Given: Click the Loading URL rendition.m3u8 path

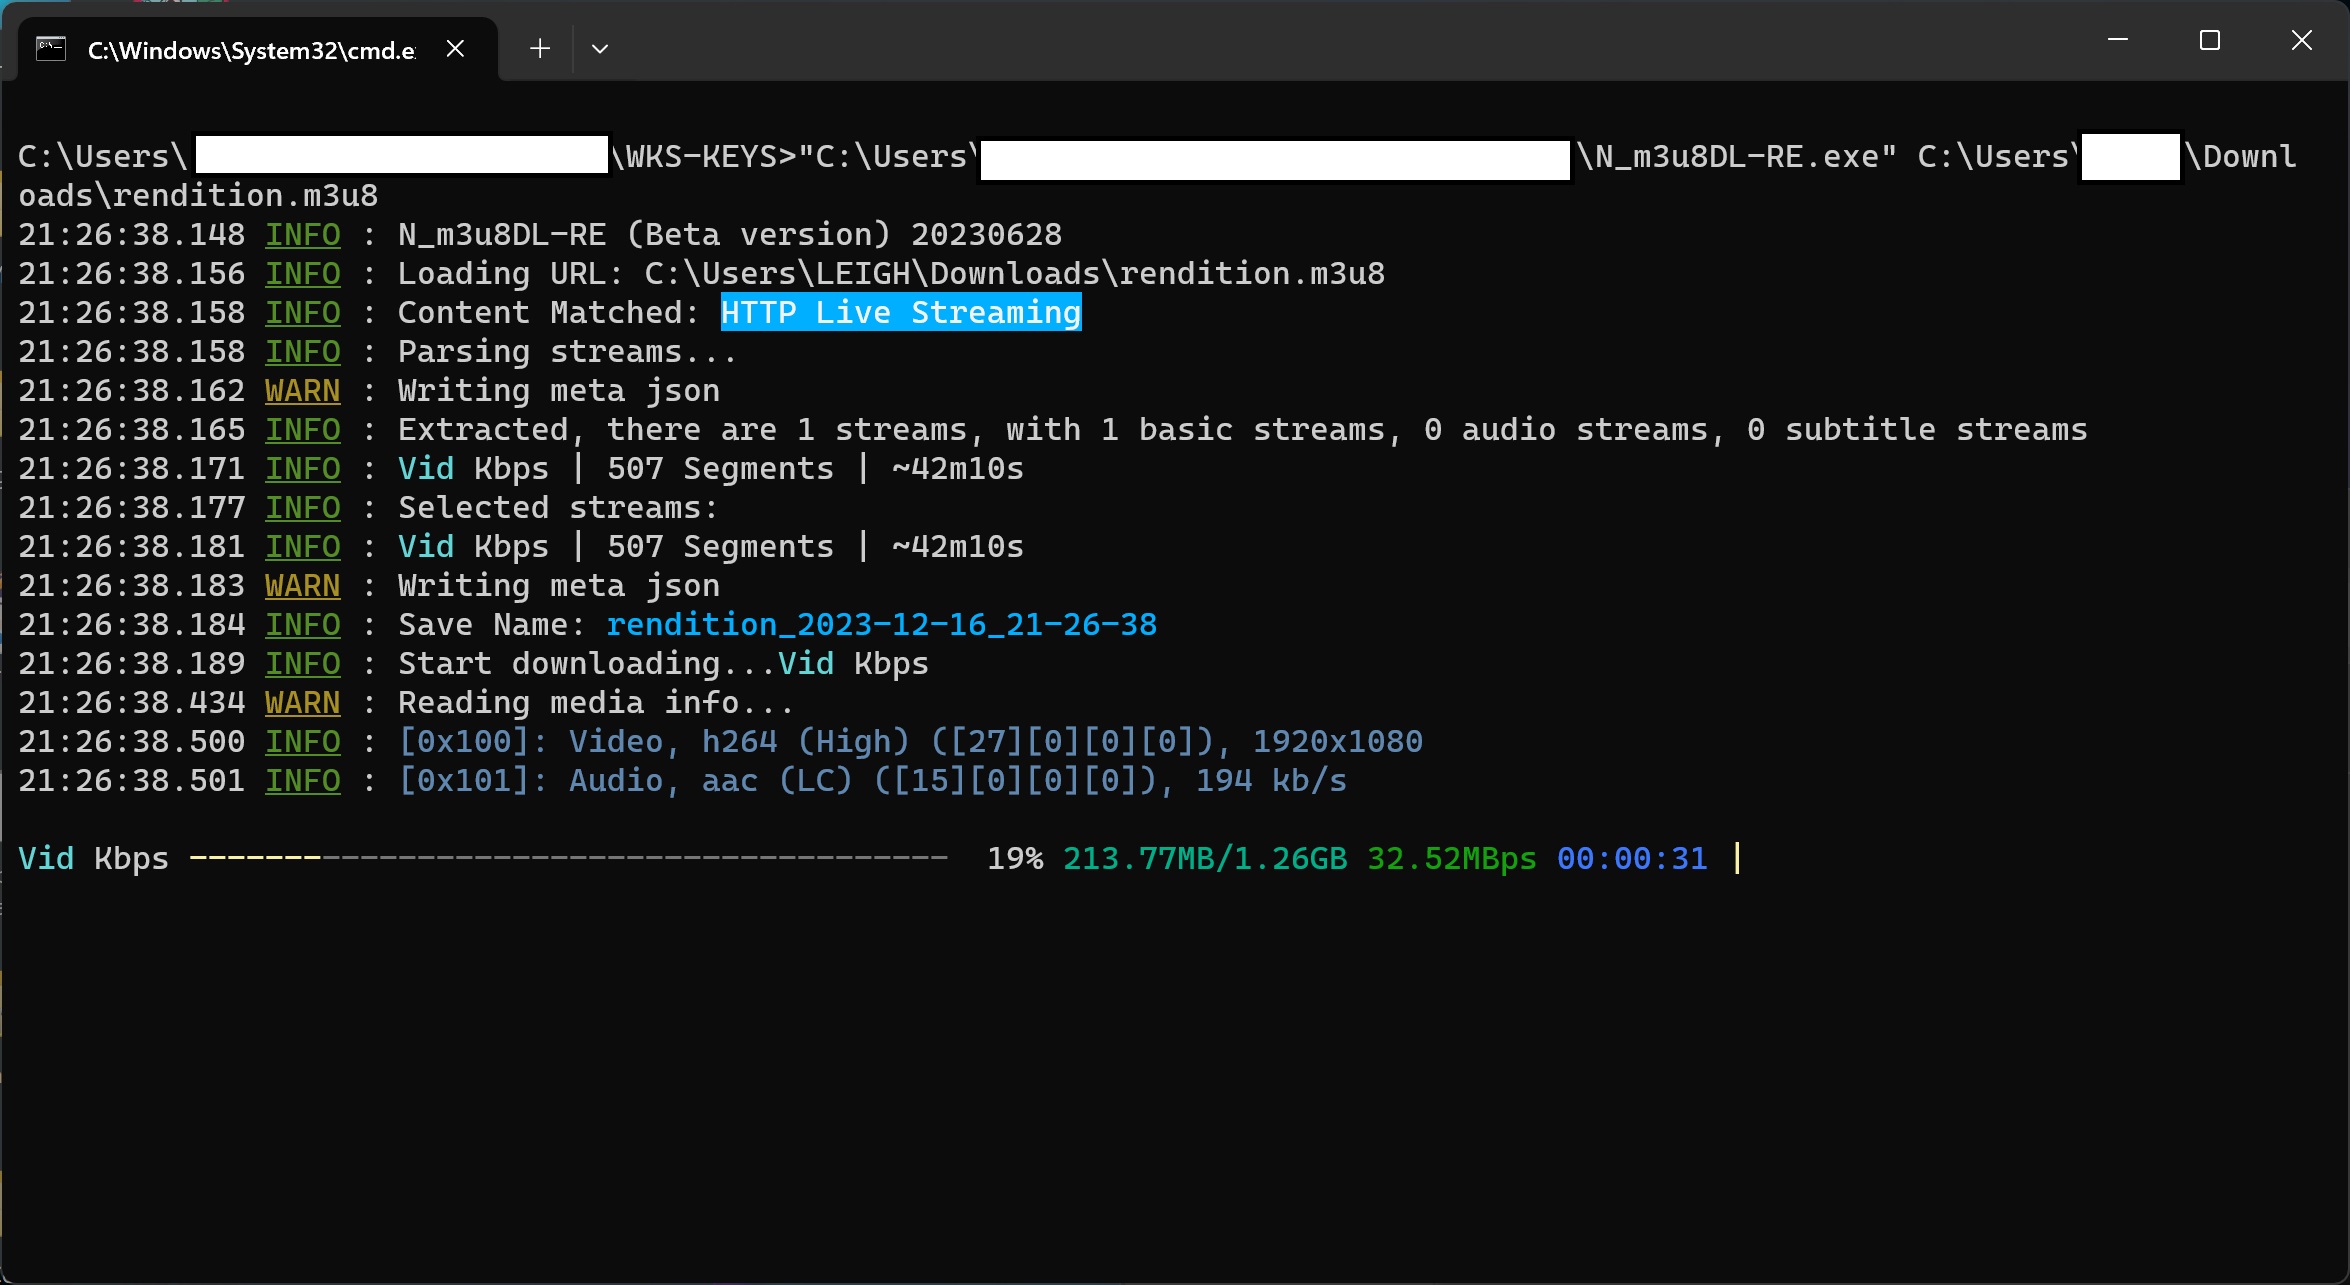Looking at the screenshot, I should [x=1014, y=274].
